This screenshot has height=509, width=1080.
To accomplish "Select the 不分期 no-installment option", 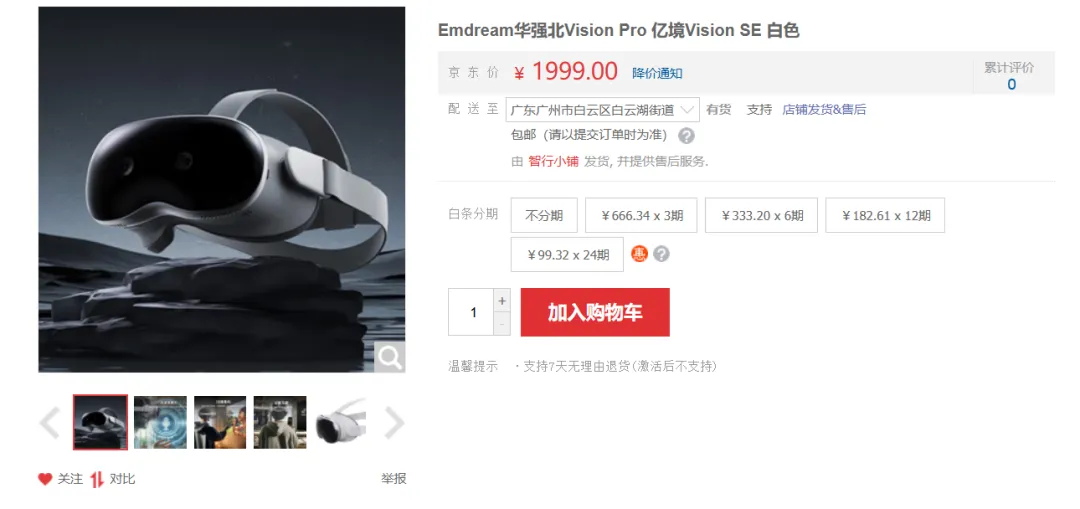I will pyautogui.click(x=544, y=216).
